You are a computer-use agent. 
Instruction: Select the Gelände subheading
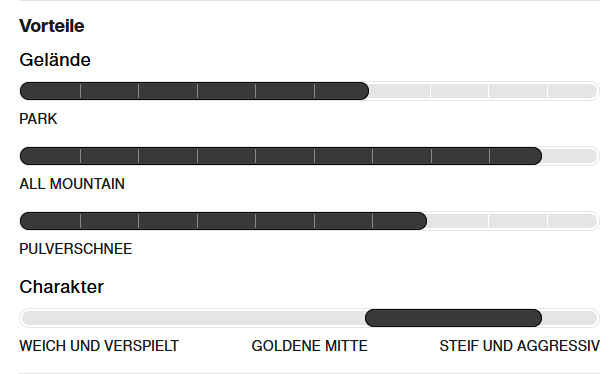click(55, 60)
